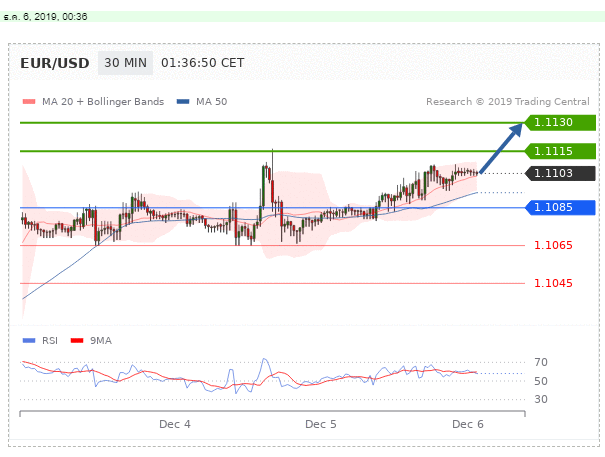Click the Dec 4 date axis label
The height and width of the screenshot is (457, 605).
click(x=175, y=425)
